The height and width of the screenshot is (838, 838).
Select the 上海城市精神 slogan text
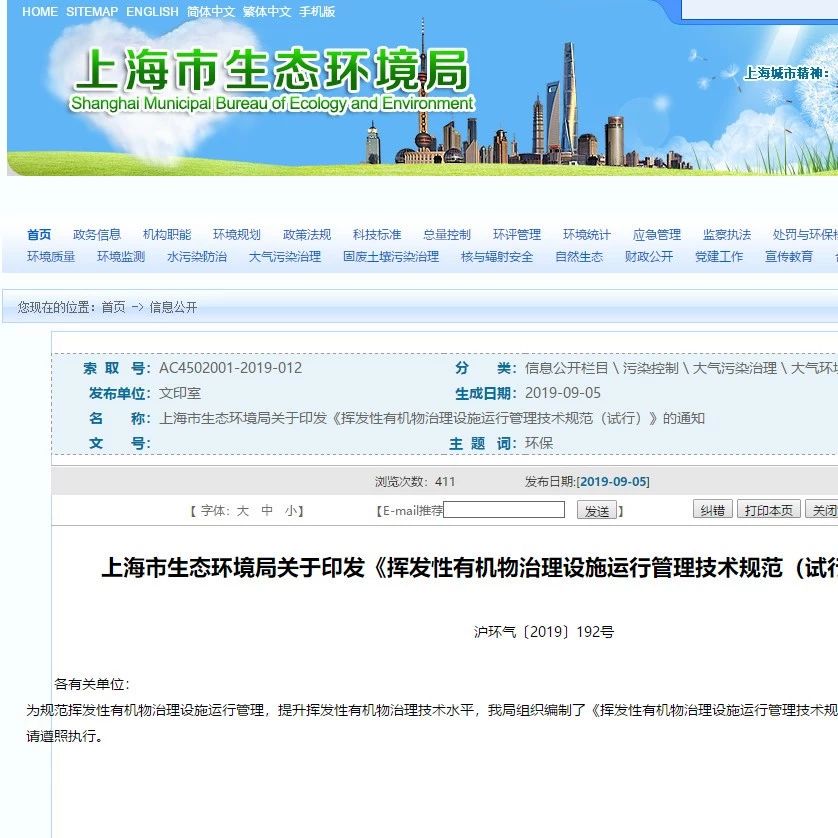click(786, 73)
